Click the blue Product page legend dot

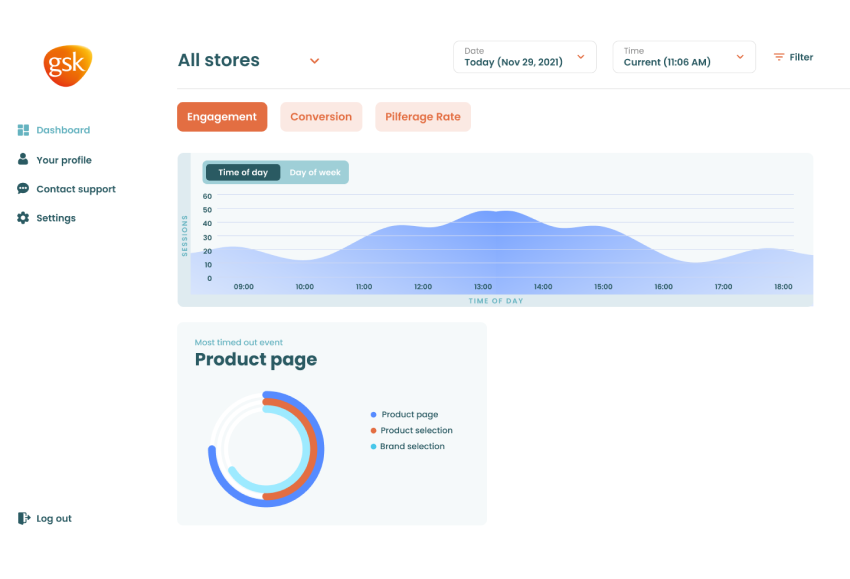[374, 415]
